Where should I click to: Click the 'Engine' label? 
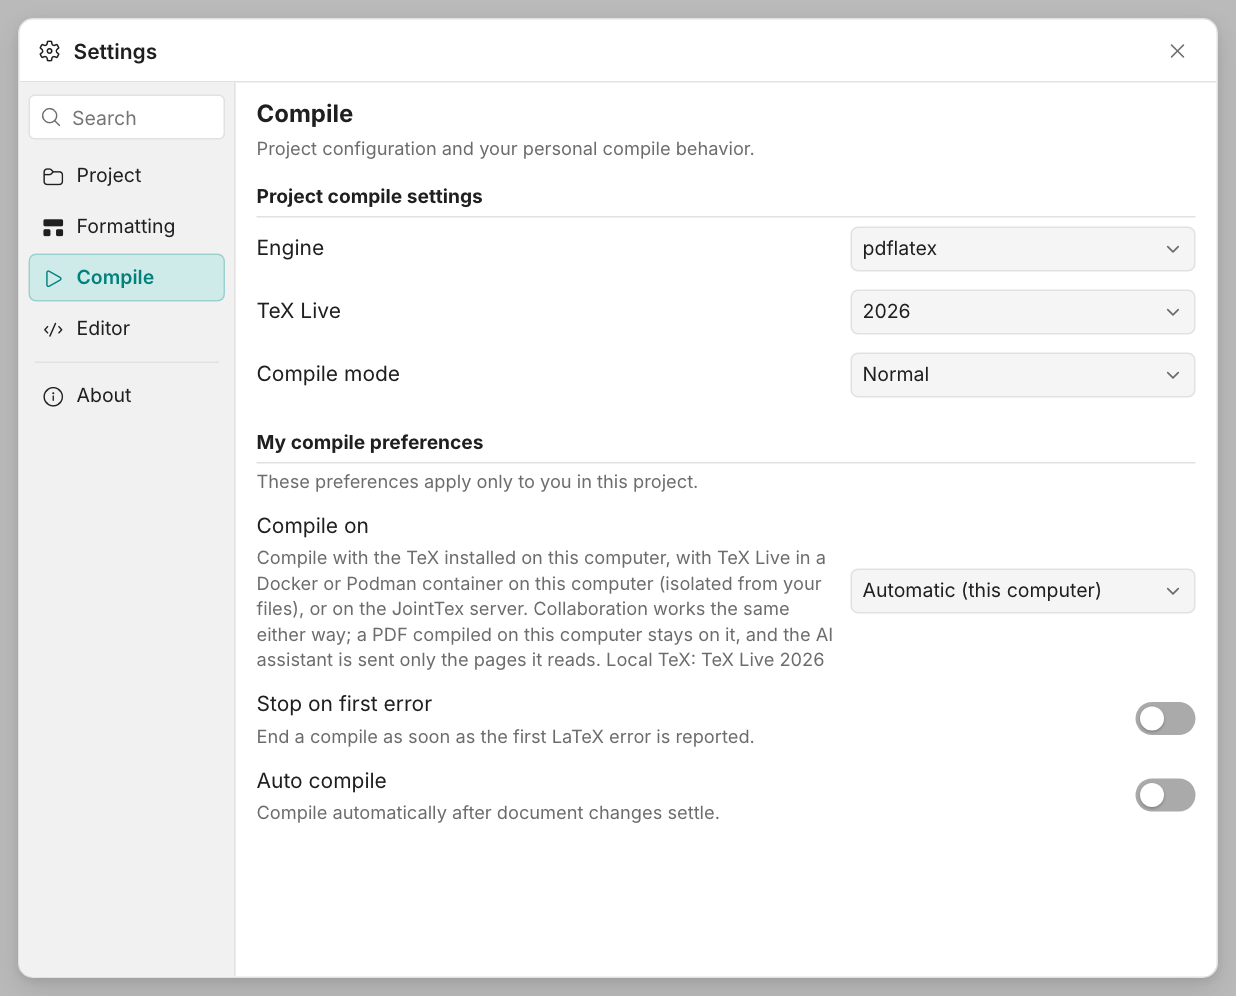pos(290,248)
